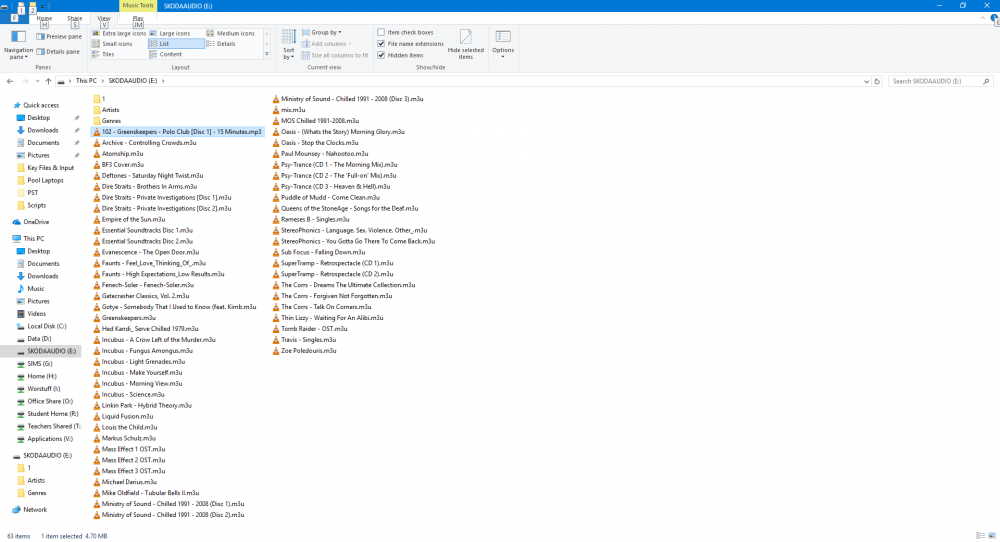Switch layout to Details view
Screen dimensions: 1000x542
click(x=221, y=44)
